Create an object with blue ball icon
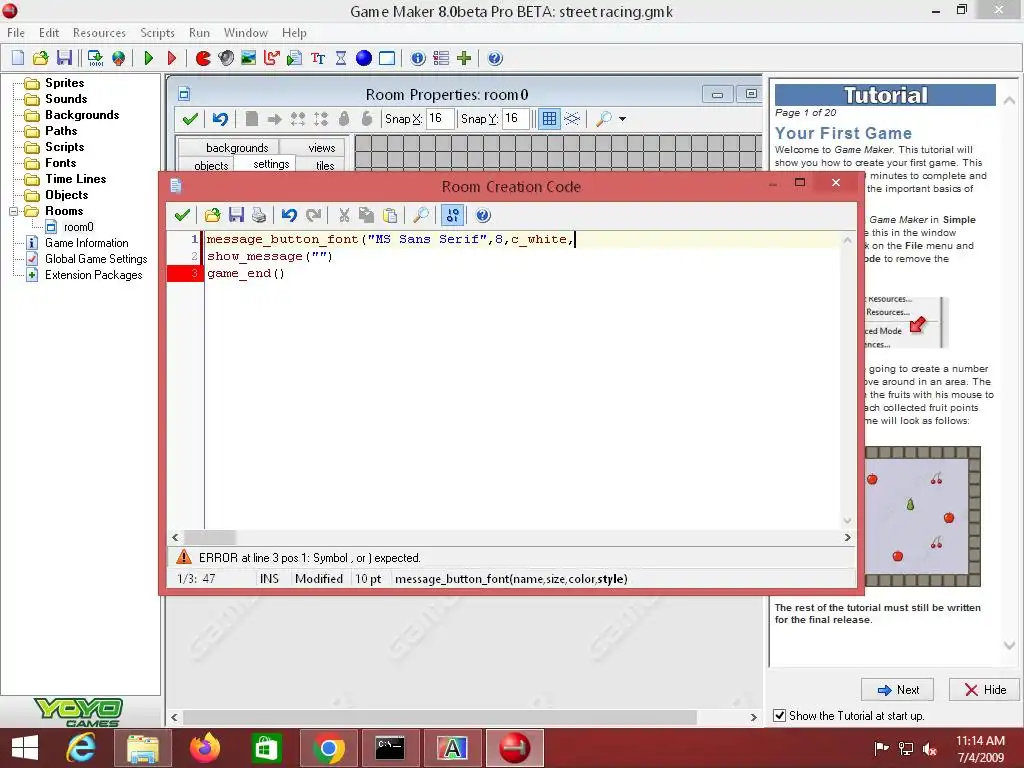This screenshot has width=1024, height=768. tap(364, 58)
